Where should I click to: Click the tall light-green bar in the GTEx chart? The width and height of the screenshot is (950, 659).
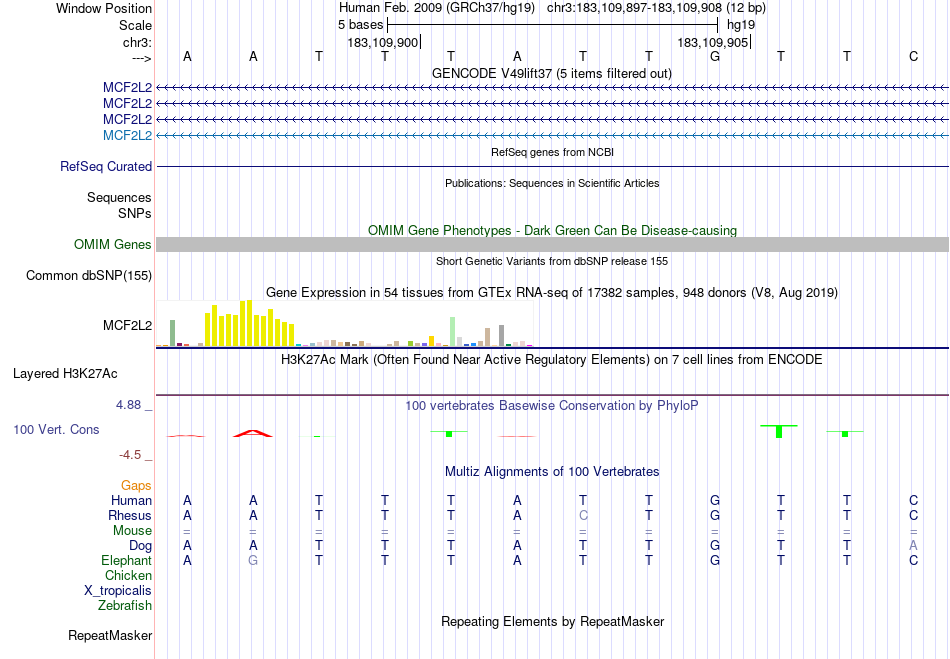pyautogui.click(x=453, y=331)
